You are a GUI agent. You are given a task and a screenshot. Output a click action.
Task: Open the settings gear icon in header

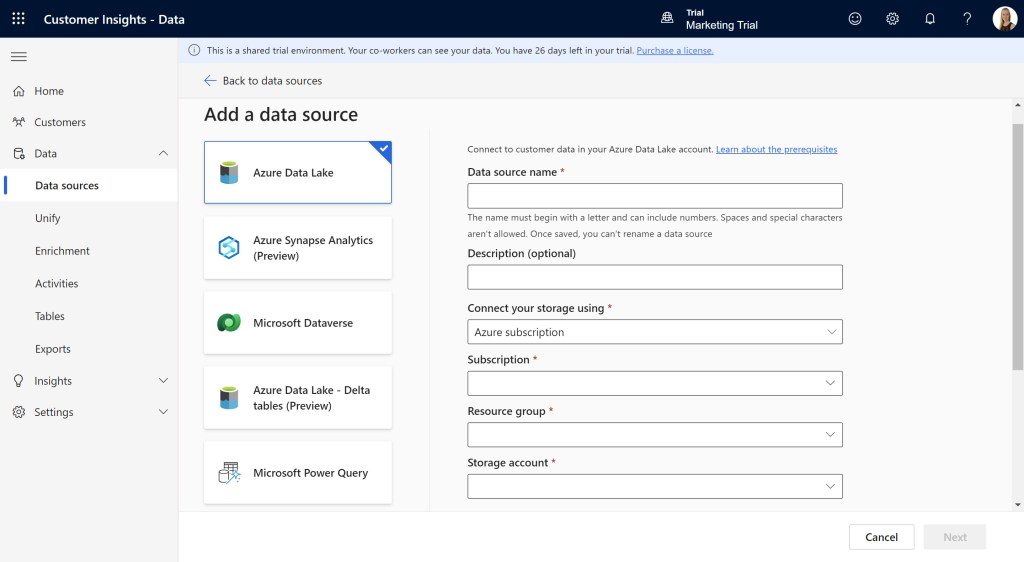tap(892, 19)
